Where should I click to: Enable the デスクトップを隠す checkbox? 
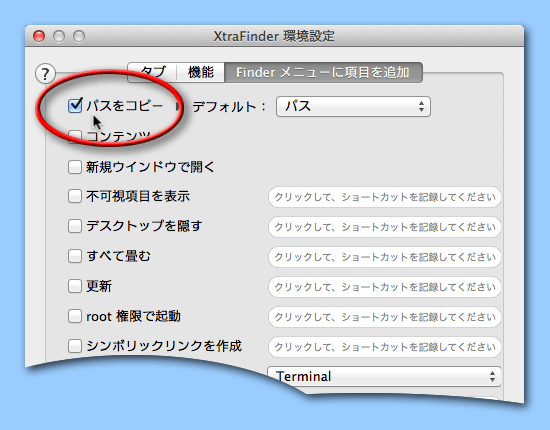[x=75, y=226]
